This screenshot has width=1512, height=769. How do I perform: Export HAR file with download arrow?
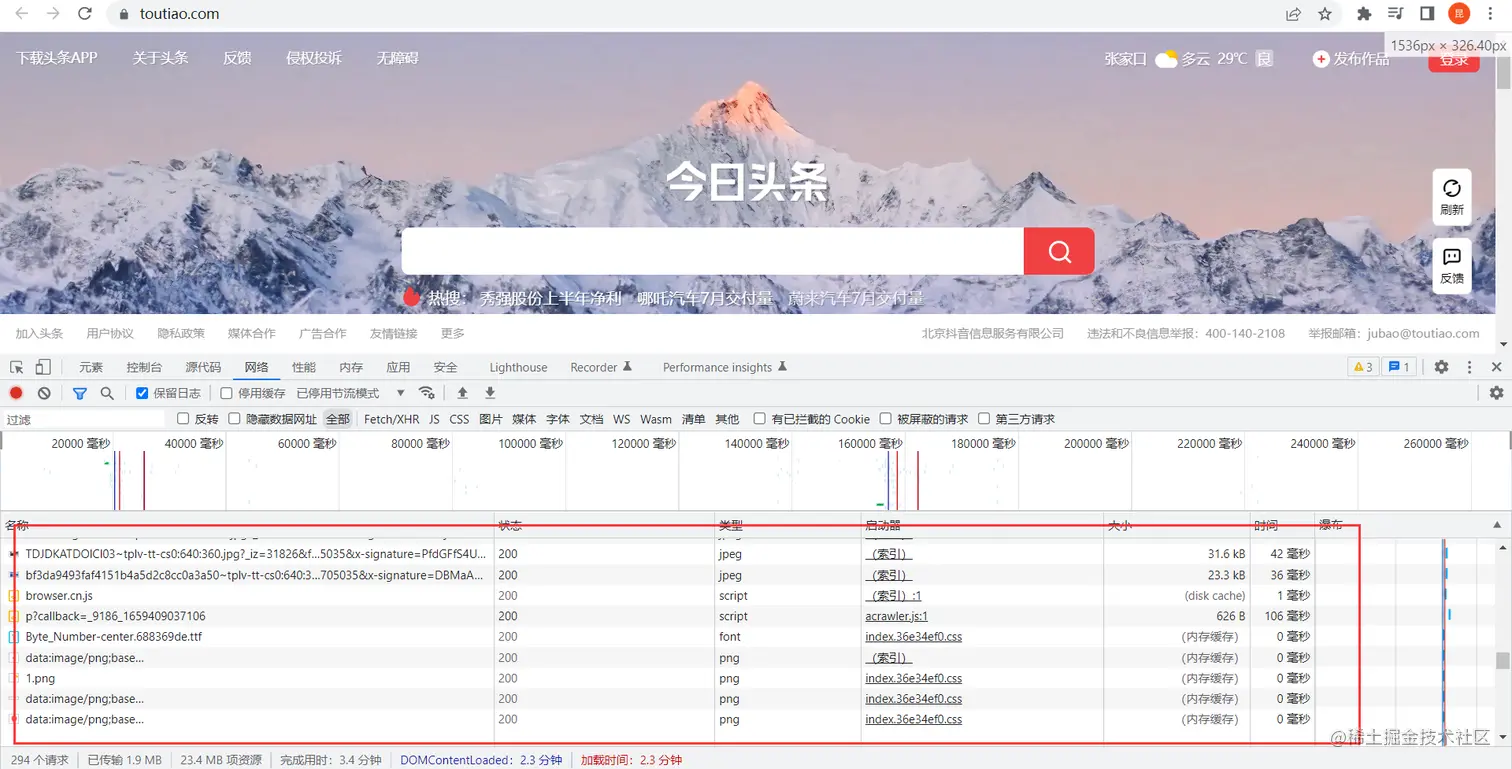pyautogui.click(x=490, y=393)
